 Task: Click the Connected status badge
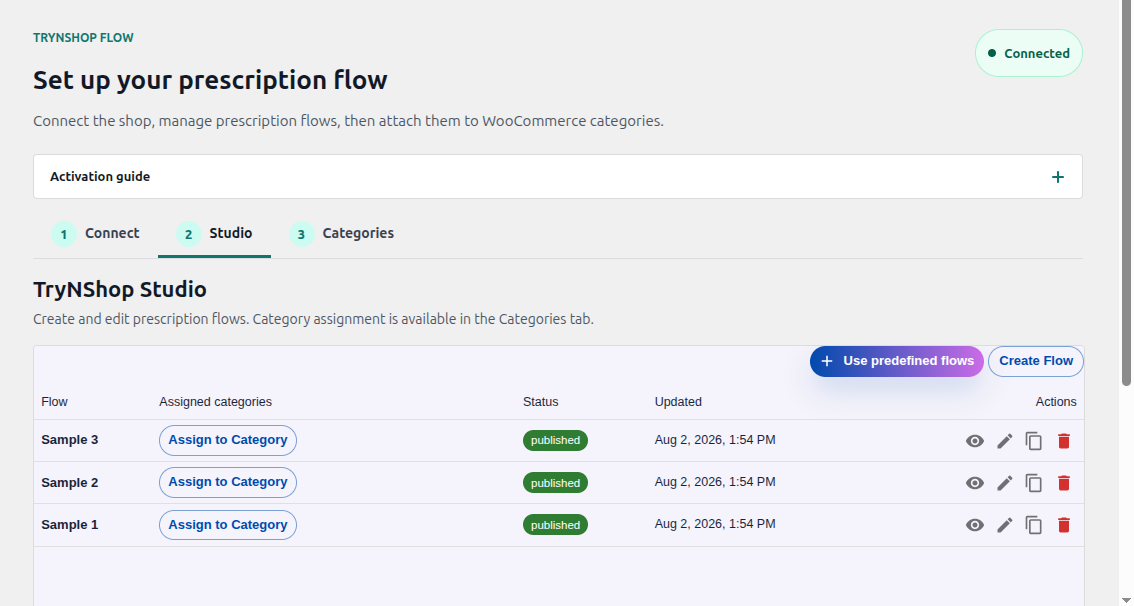1028,54
